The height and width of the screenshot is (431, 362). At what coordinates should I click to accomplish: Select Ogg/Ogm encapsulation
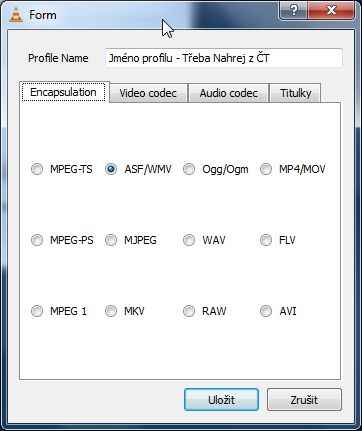click(189, 169)
